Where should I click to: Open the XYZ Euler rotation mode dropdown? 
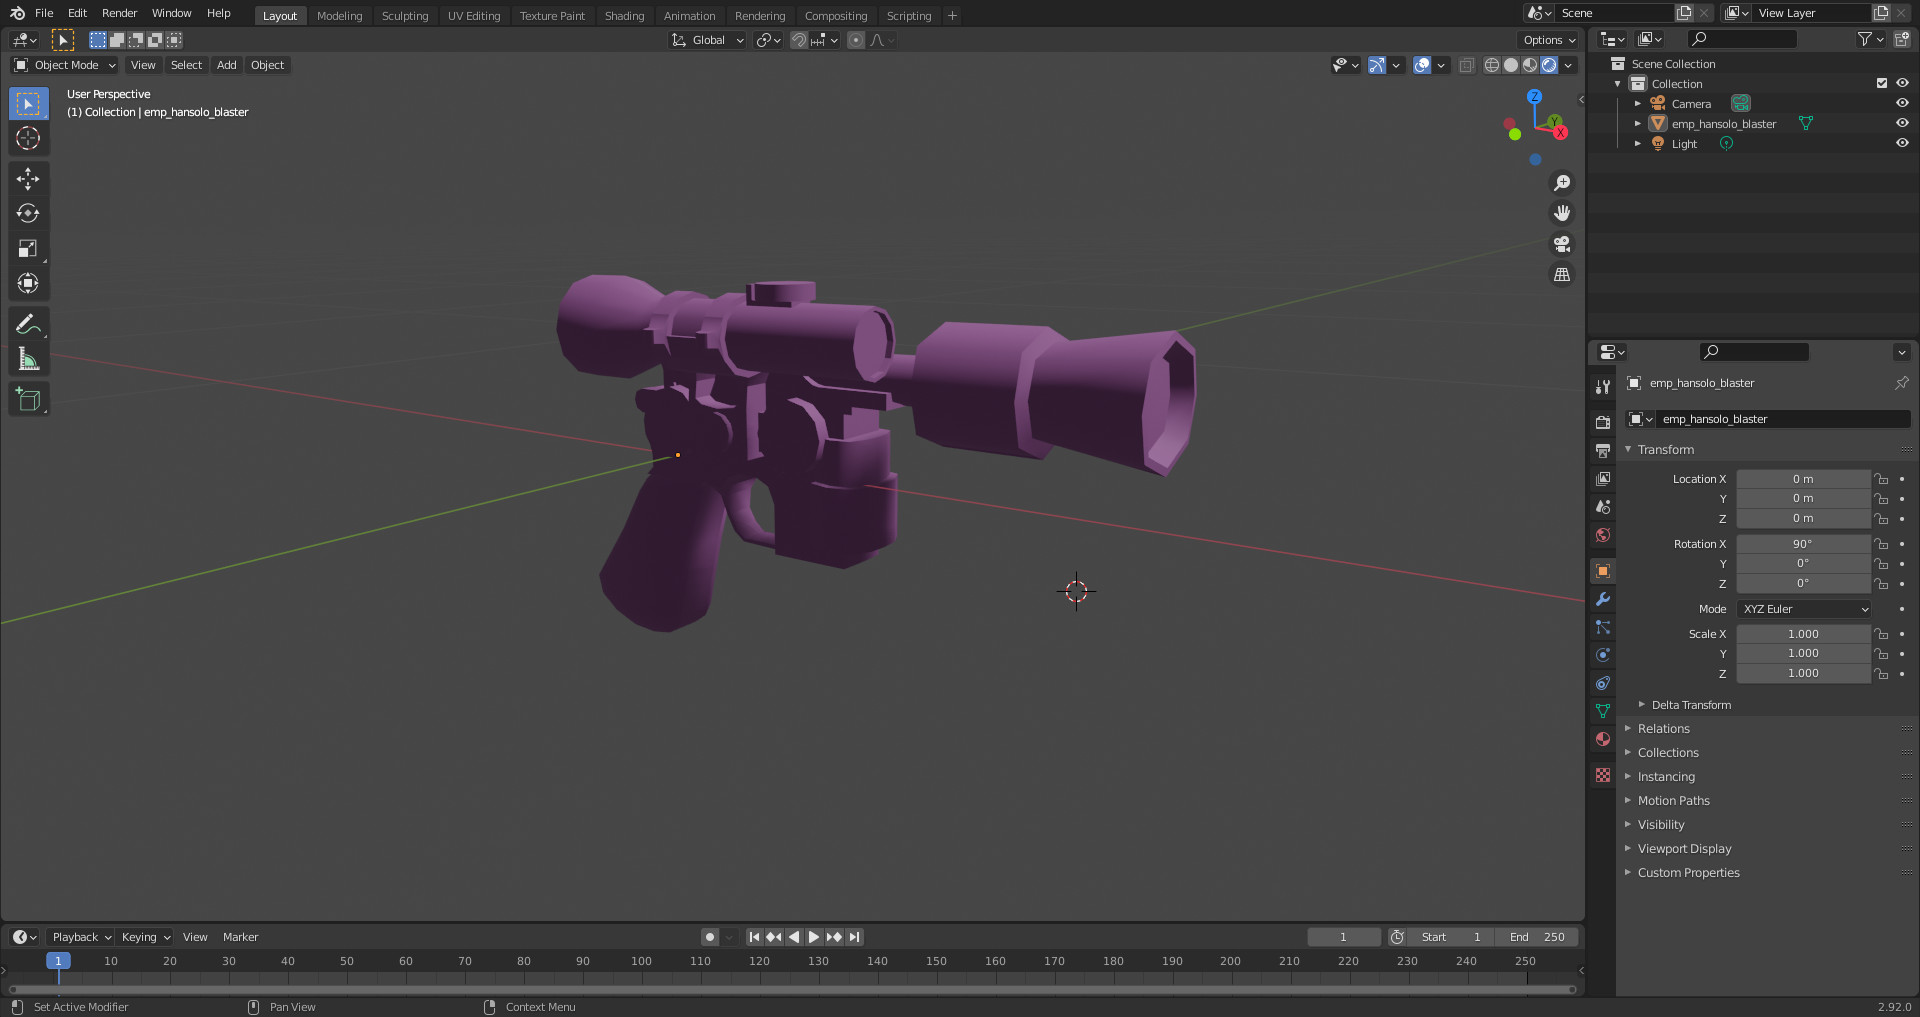coord(1803,608)
